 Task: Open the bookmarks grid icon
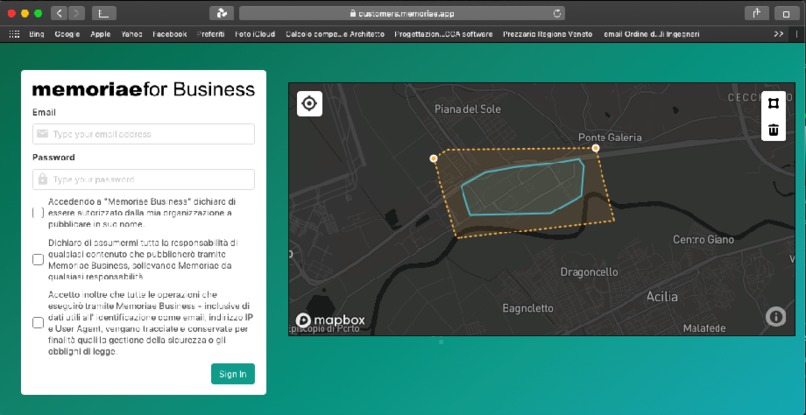14,34
